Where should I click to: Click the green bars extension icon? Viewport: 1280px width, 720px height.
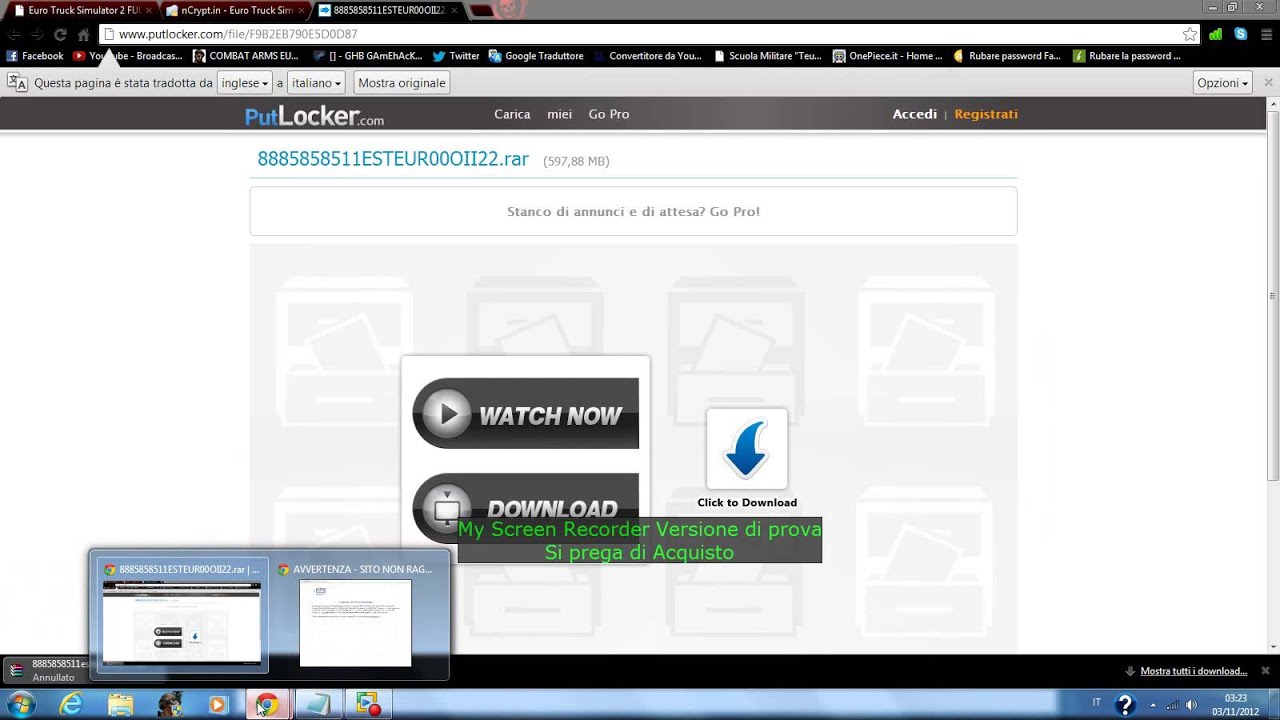[x=1215, y=34]
